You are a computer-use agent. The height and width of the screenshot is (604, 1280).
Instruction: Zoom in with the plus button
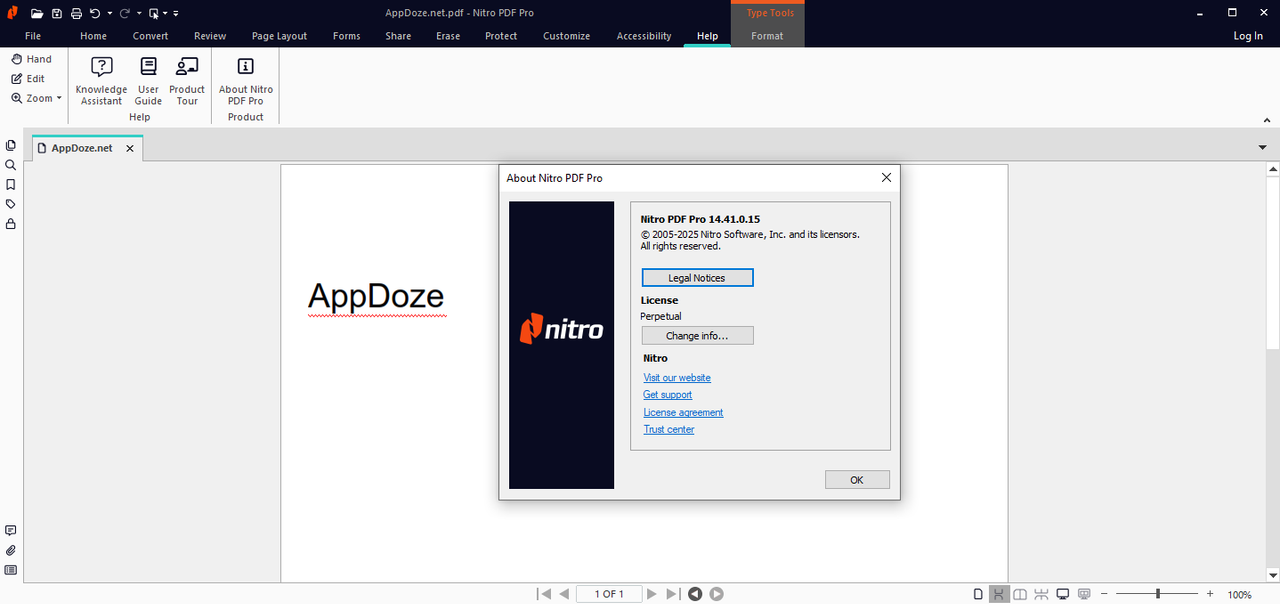click(1210, 594)
